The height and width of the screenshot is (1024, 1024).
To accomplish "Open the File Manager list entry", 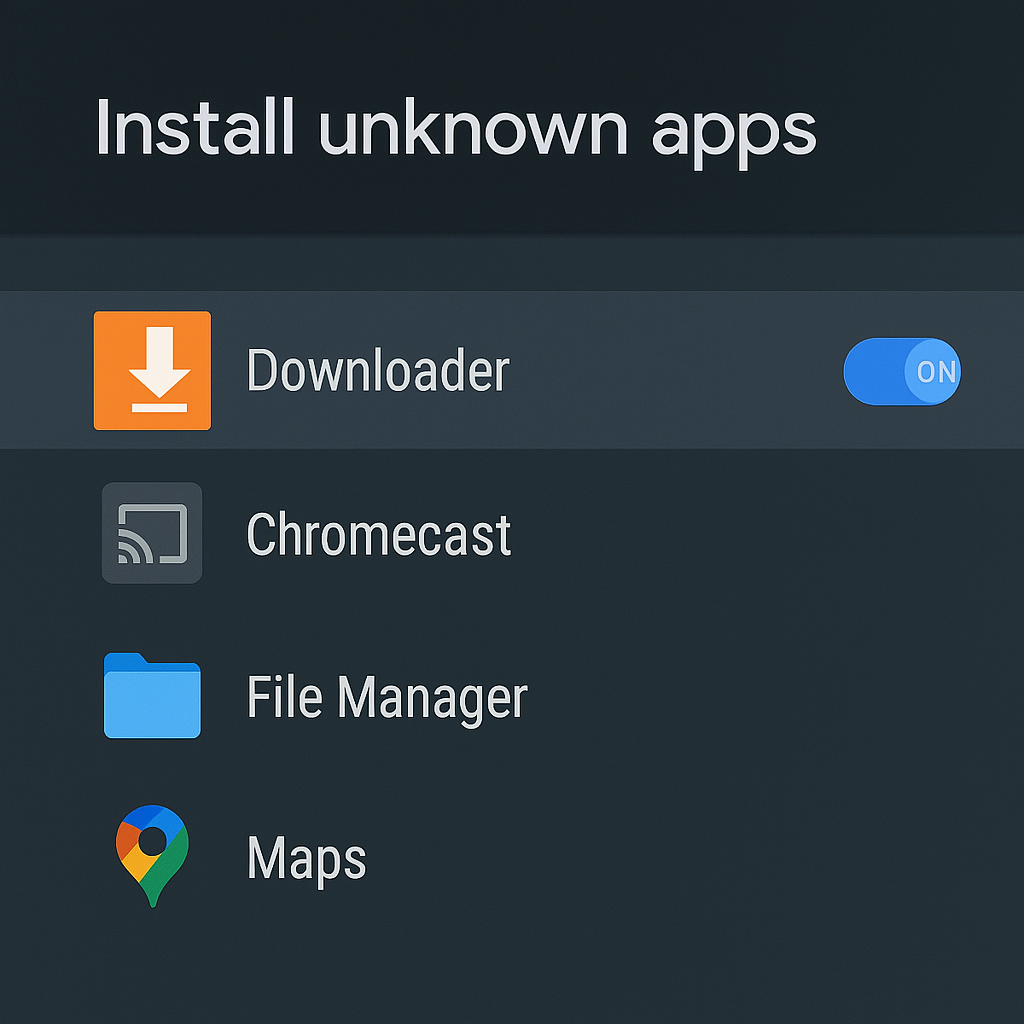I will click(x=386, y=697).
